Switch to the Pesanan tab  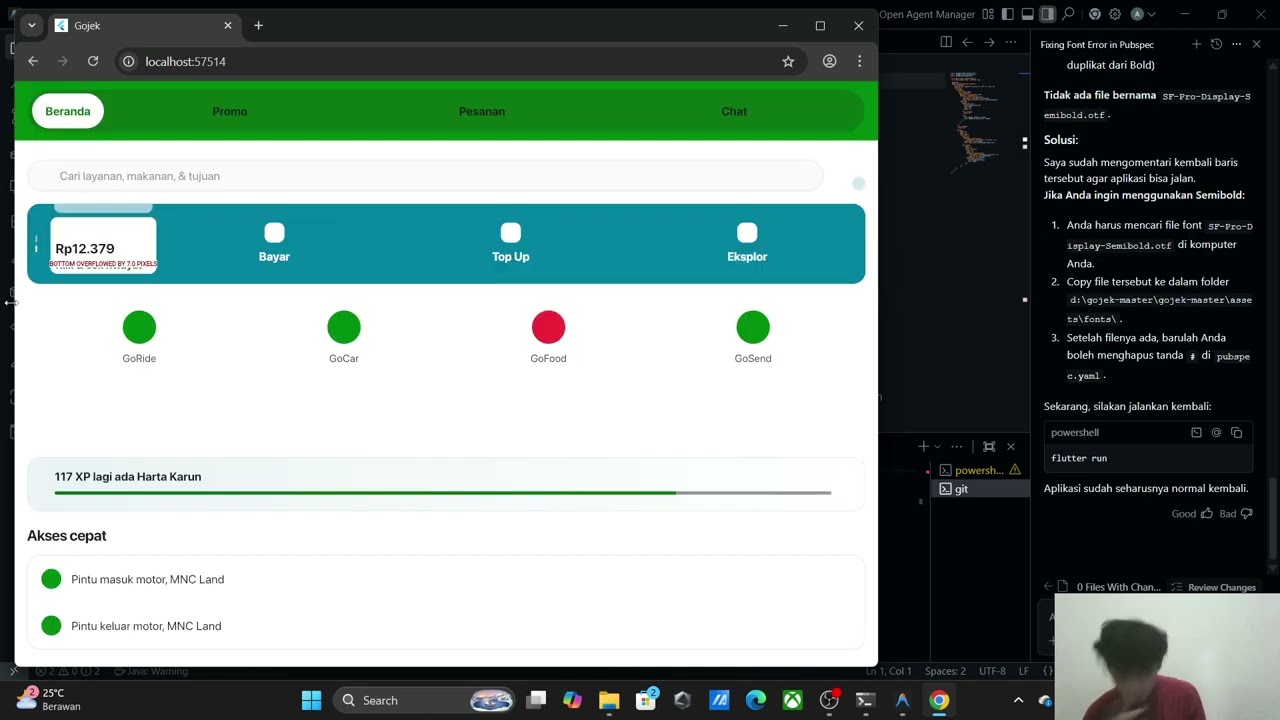[x=482, y=111]
